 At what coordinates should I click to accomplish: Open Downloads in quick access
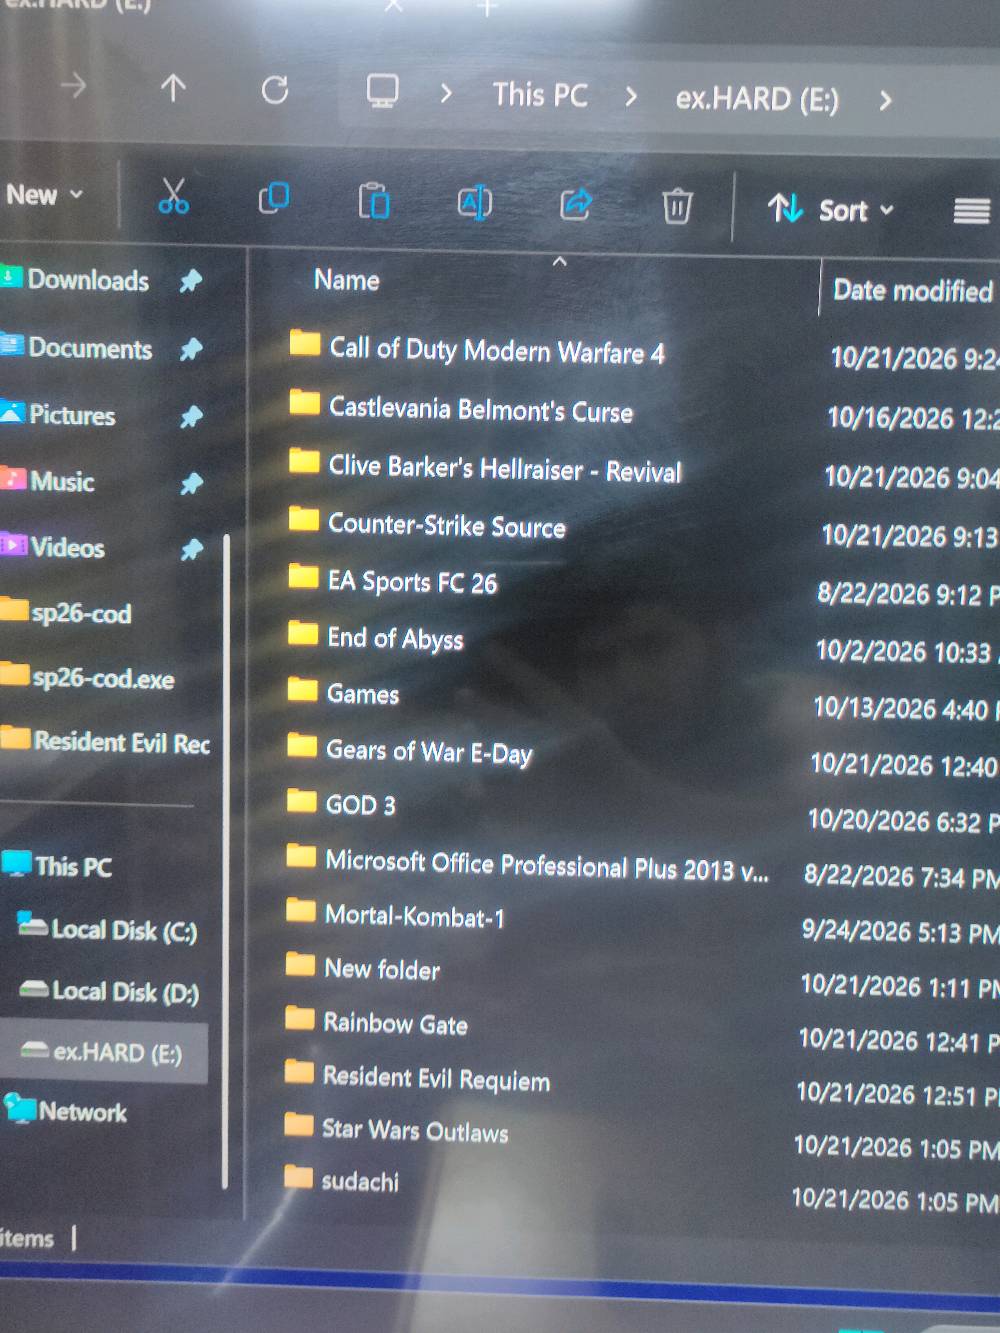(76, 279)
